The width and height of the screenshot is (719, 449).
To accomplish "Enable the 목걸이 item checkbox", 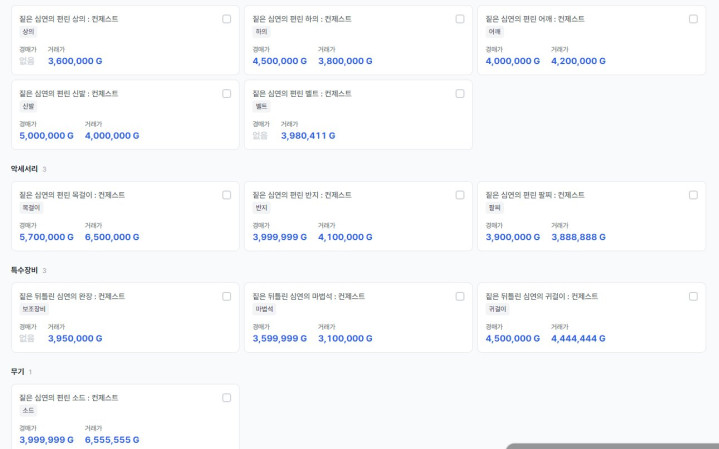I will (227, 195).
